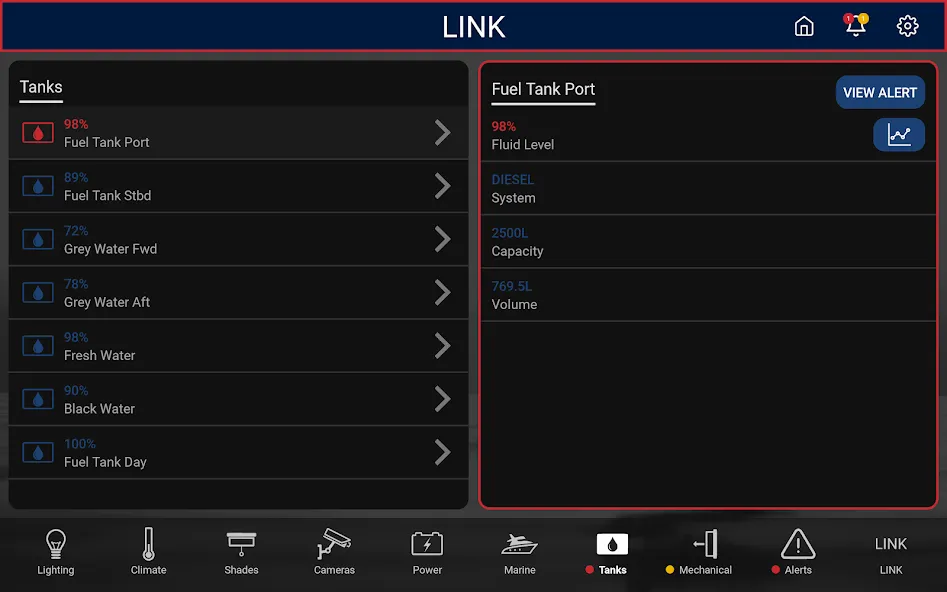Click the 769.5L Volume value

click(512, 286)
